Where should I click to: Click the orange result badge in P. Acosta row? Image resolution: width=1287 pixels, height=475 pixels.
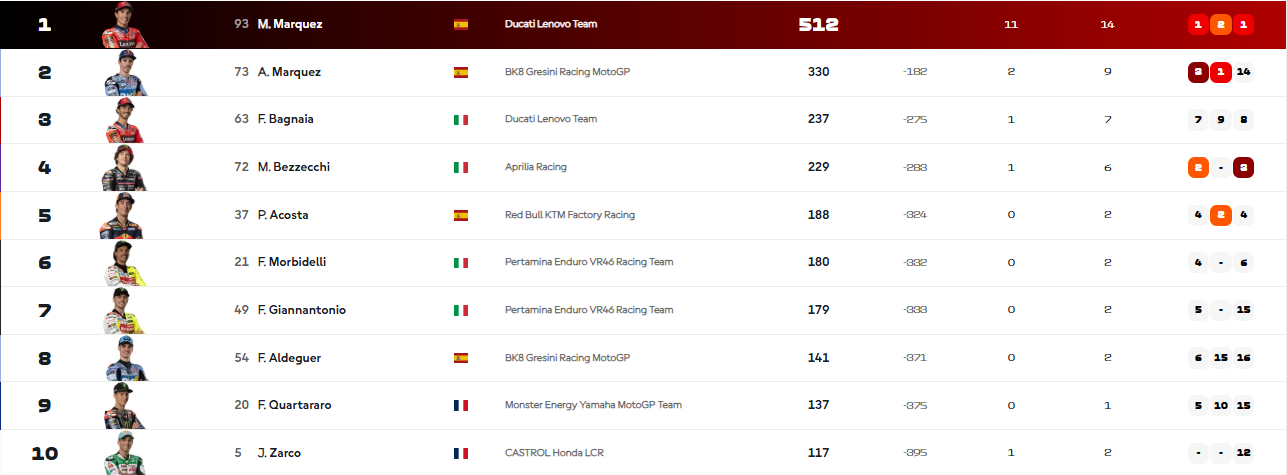pyautogui.click(x=1221, y=215)
